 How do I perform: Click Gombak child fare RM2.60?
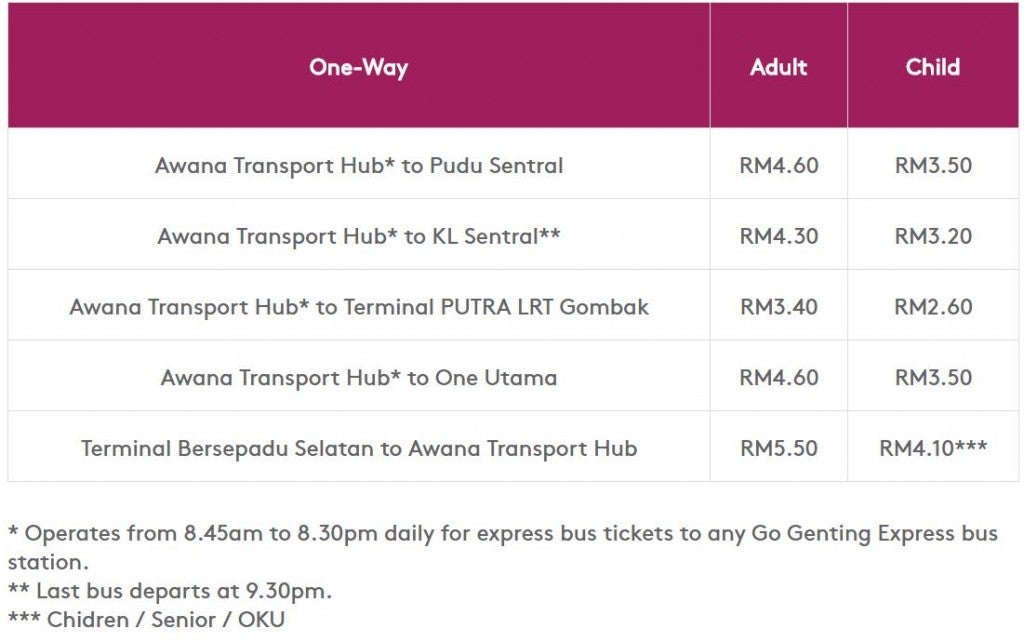tap(933, 306)
